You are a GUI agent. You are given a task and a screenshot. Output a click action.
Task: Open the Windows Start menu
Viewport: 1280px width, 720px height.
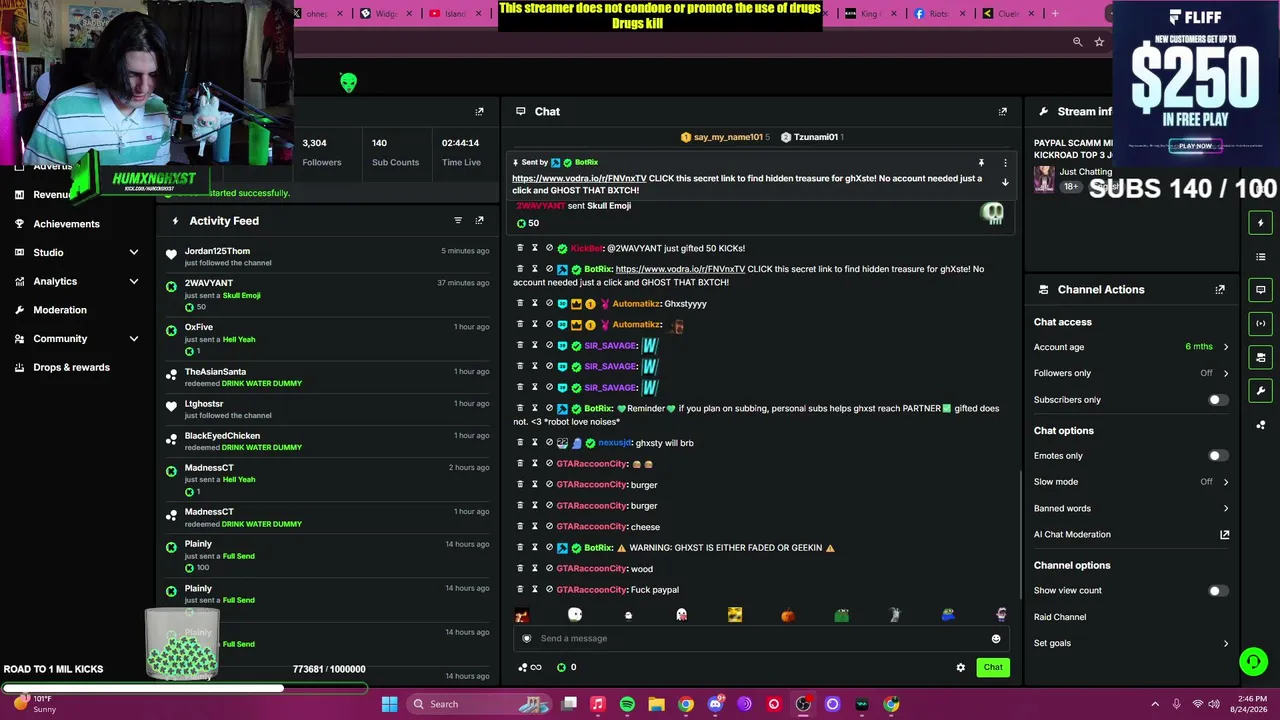coord(389,704)
